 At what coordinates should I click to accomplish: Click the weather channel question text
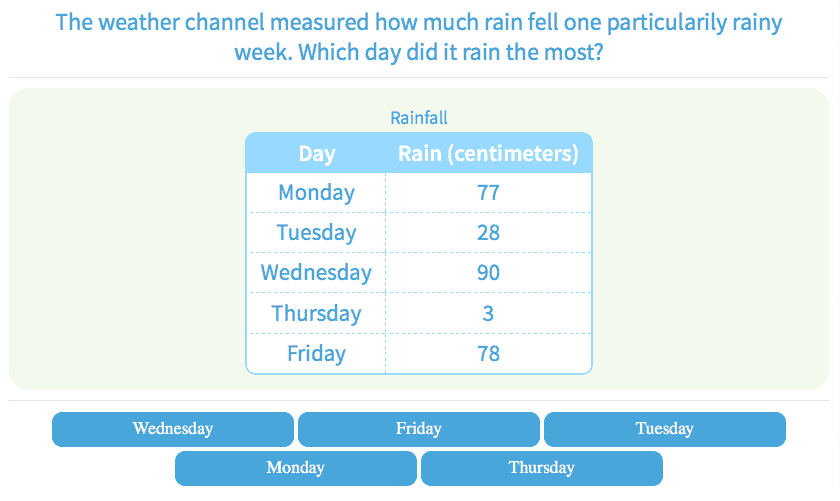418,36
